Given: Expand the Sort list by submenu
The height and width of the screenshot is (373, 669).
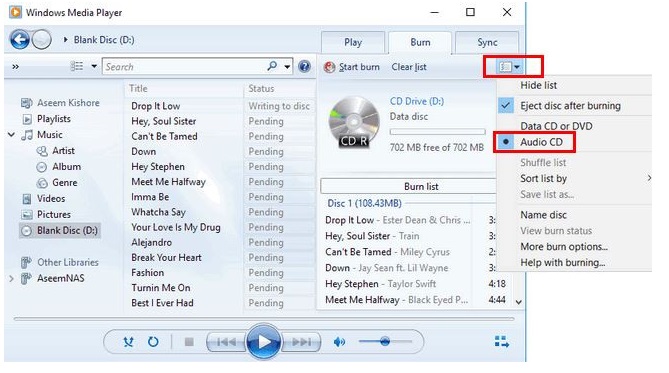Looking at the screenshot, I should [x=649, y=178].
